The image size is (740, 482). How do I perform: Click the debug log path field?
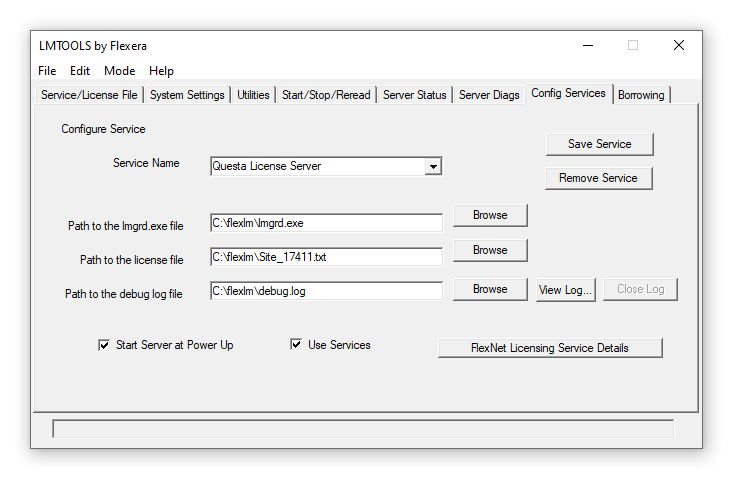[x=326, y=291]
